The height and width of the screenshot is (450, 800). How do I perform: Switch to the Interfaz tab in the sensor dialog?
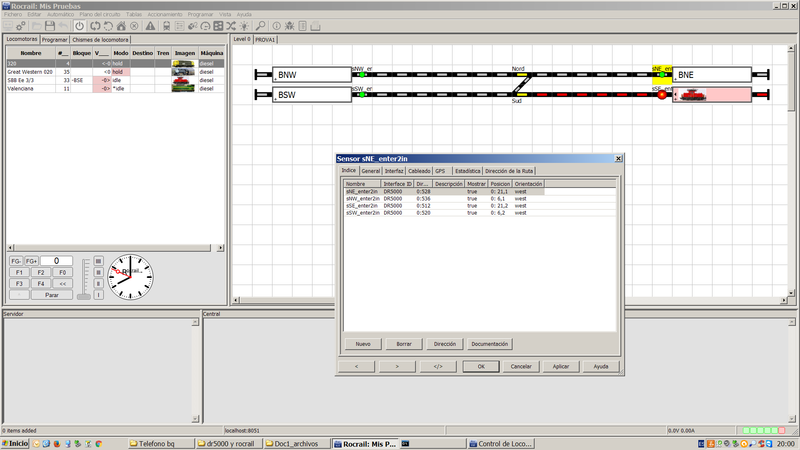pos(393,171)
